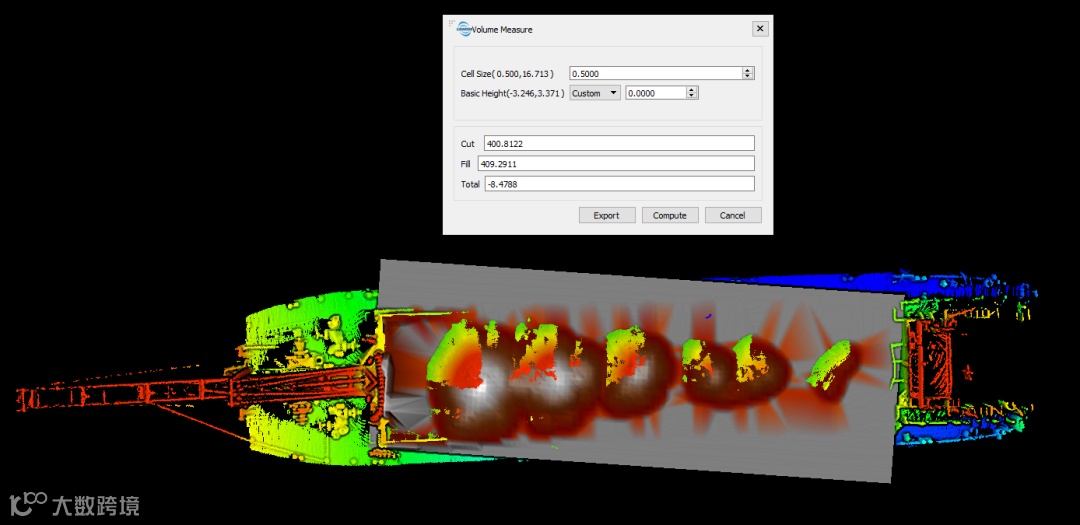The image size is (1080, 525).
Task: Click the Basic Height 0.0000 field
Action: [656, 93]
